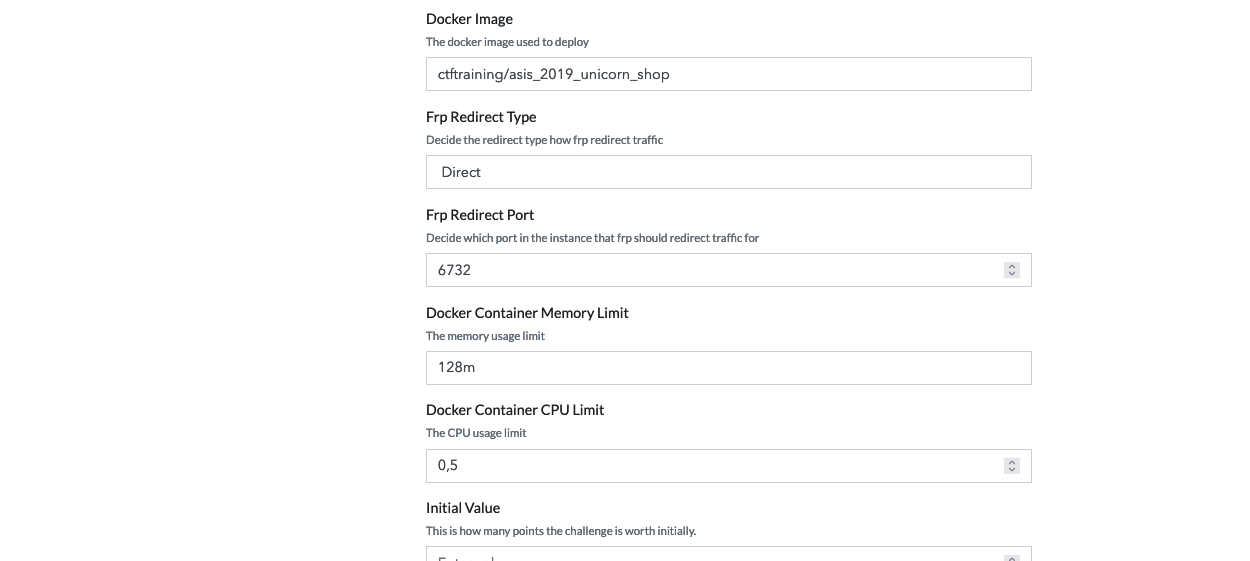
Task: Click the Initial Value spinner arrows
Action: pyautogui.click(x=1012, y=557)
